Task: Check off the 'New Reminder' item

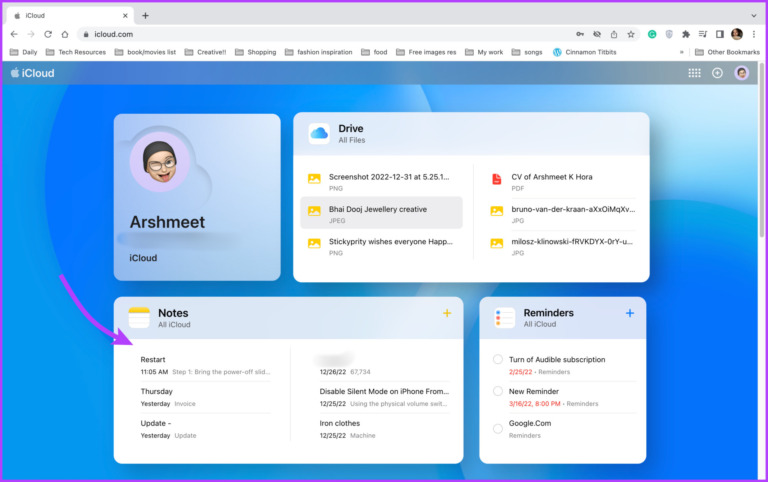Action: (498, 392)
